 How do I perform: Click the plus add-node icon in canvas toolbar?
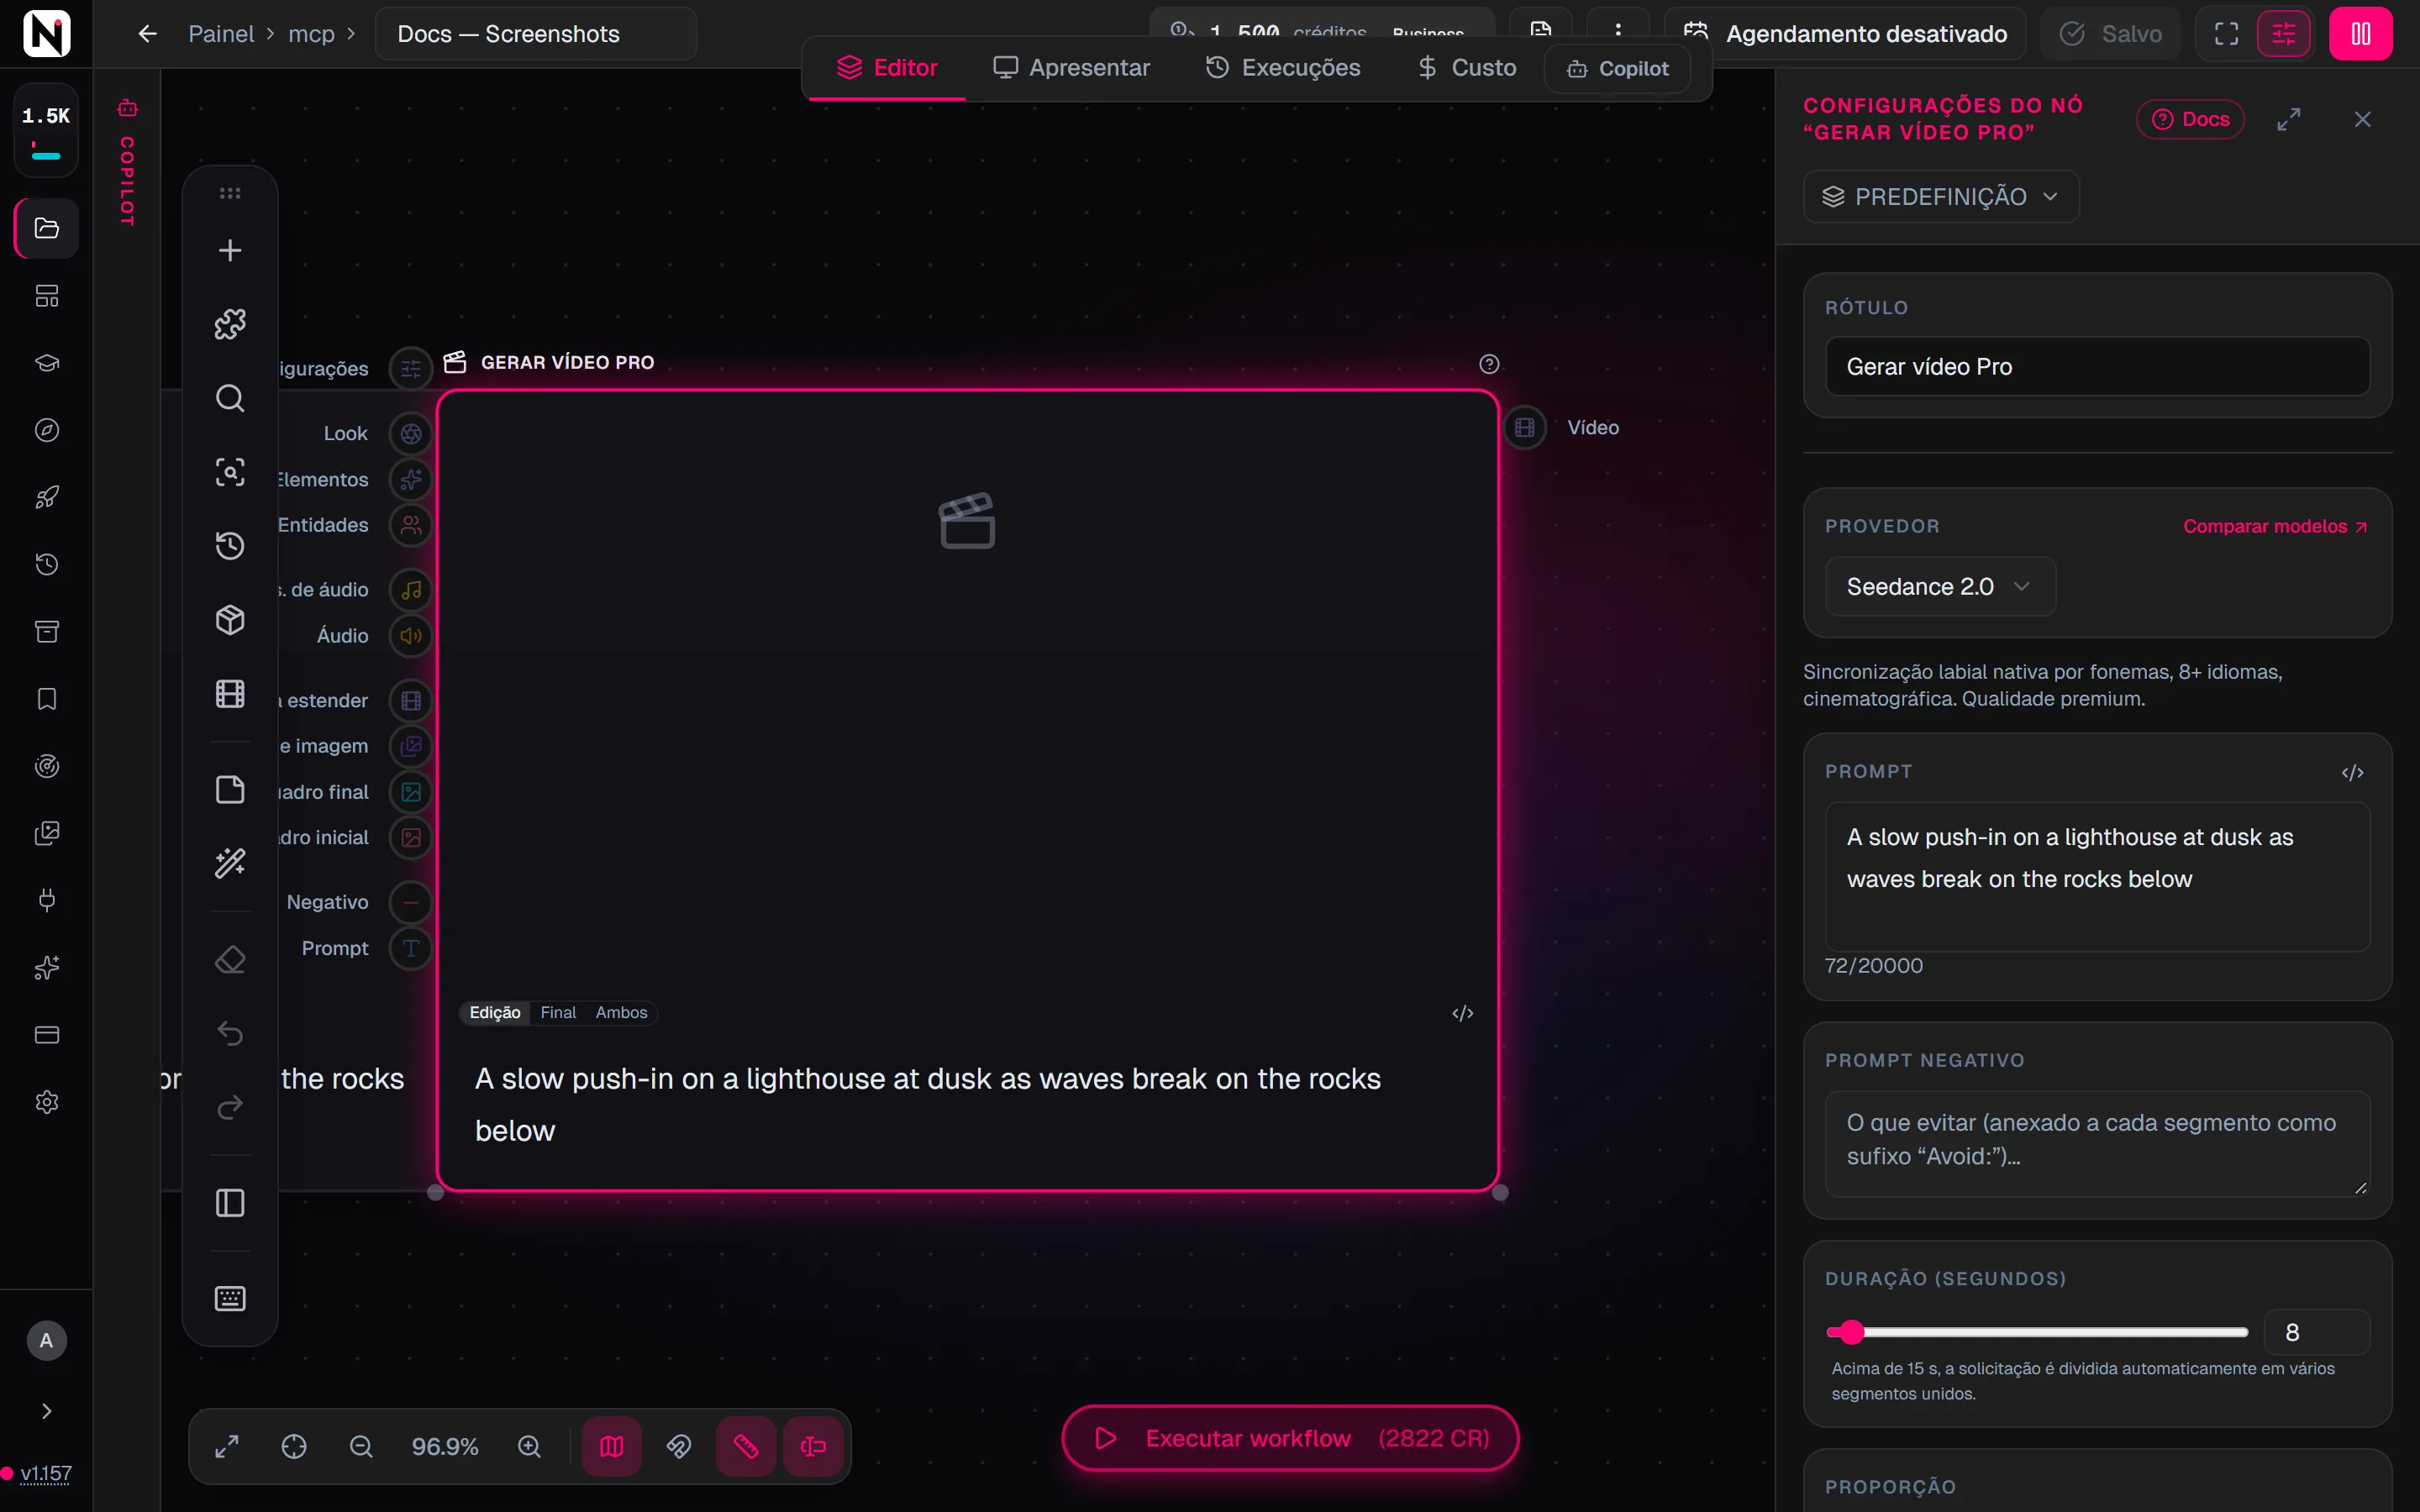[x=230, y=250]
